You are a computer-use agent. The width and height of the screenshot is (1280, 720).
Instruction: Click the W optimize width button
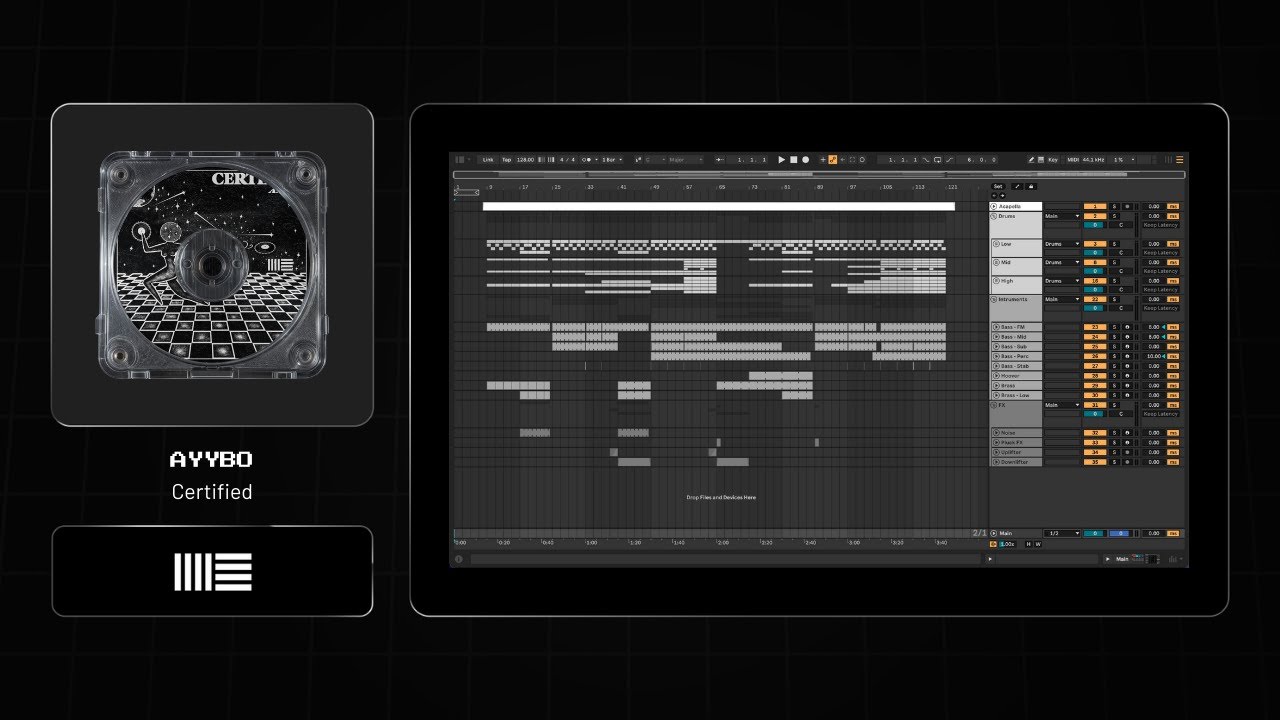pos(1038,544)
